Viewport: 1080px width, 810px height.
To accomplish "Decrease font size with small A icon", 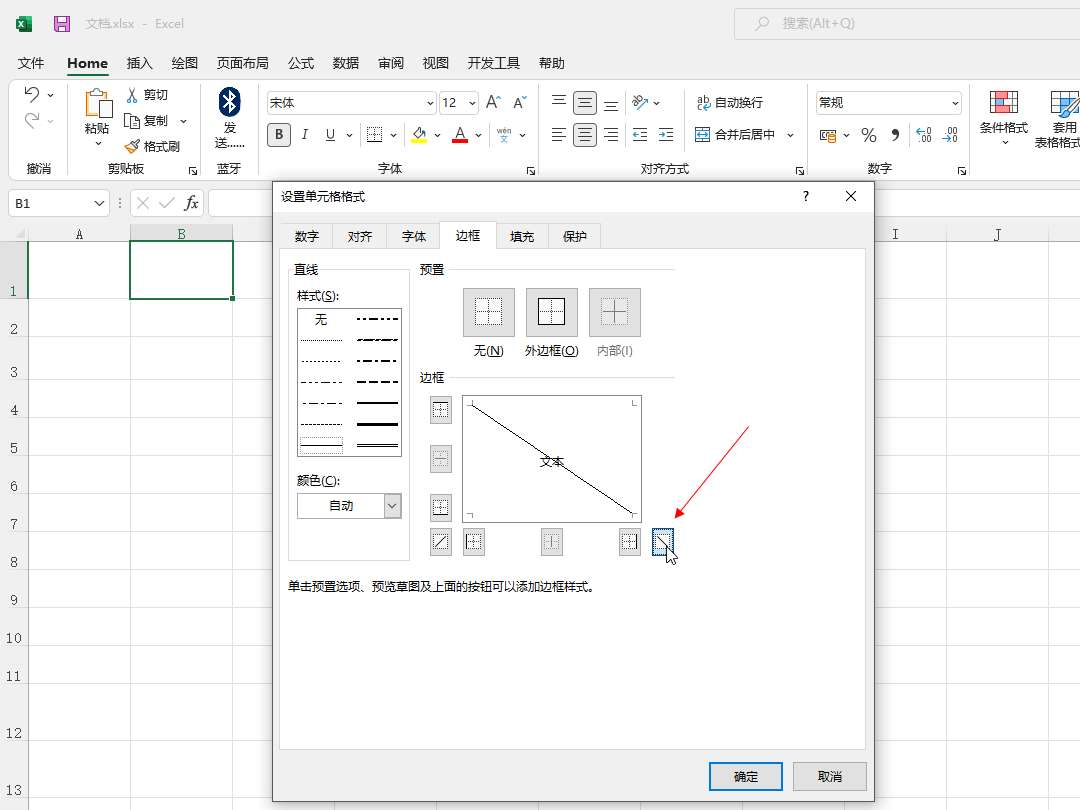I will coord(520,103).
